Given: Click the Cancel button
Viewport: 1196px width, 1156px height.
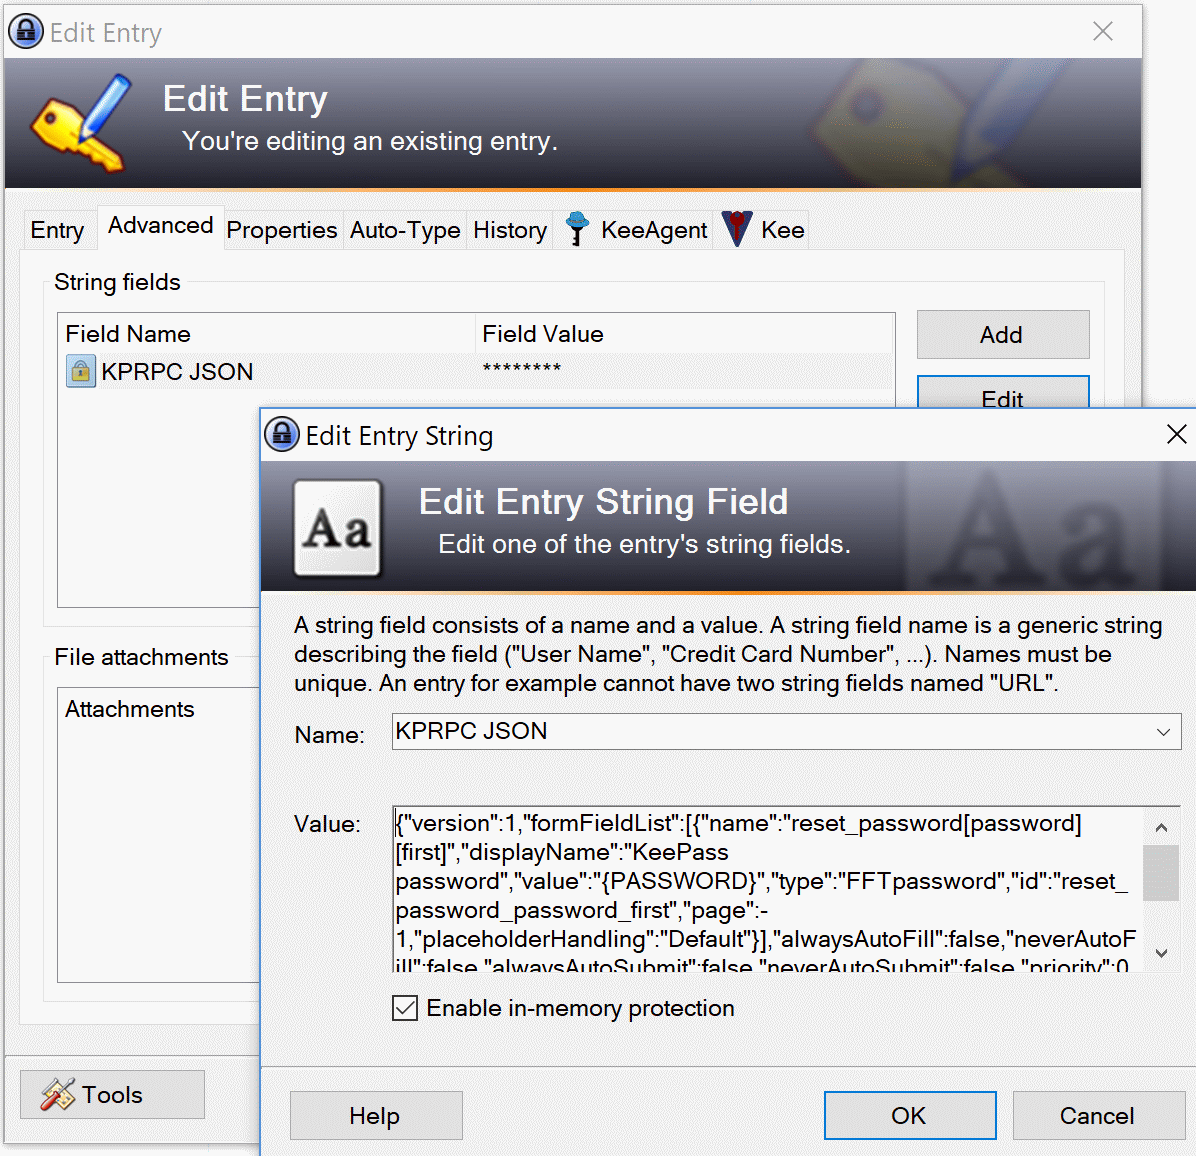Looking at the screenshot, I should click(x=1098, y=1116).
